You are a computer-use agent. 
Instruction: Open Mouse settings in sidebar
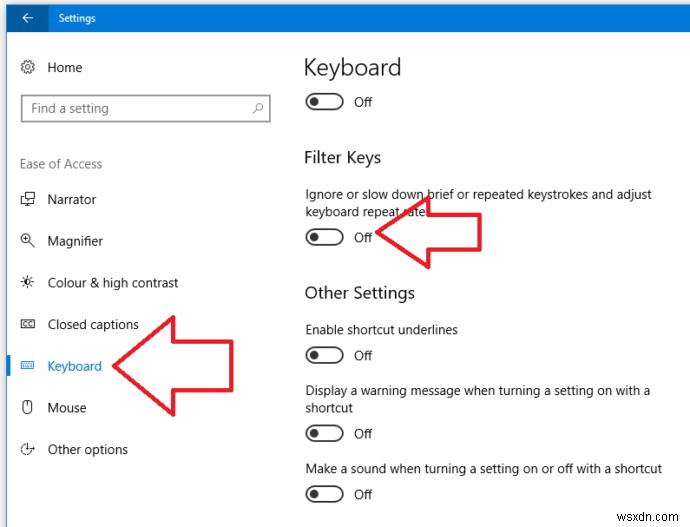tap(66, 408)
